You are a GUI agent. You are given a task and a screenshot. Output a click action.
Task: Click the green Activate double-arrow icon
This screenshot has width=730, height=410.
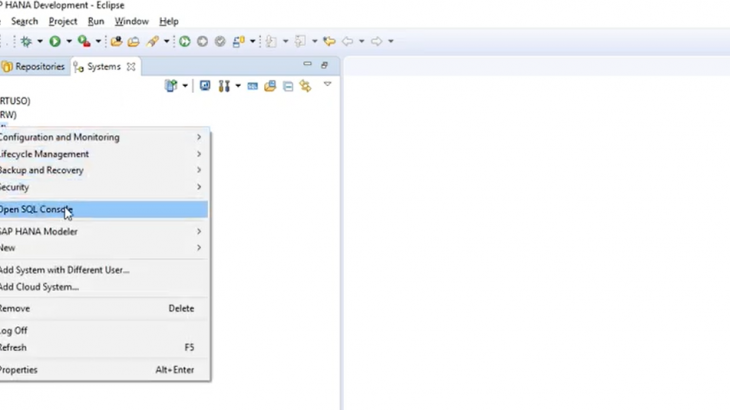tap(185, 41)
